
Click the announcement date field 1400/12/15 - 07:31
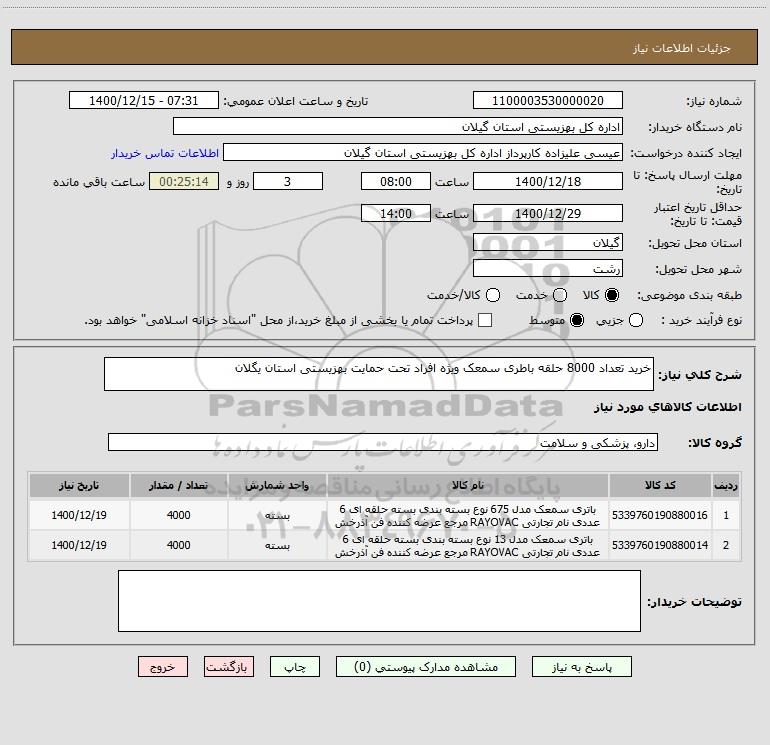(143, 100)
